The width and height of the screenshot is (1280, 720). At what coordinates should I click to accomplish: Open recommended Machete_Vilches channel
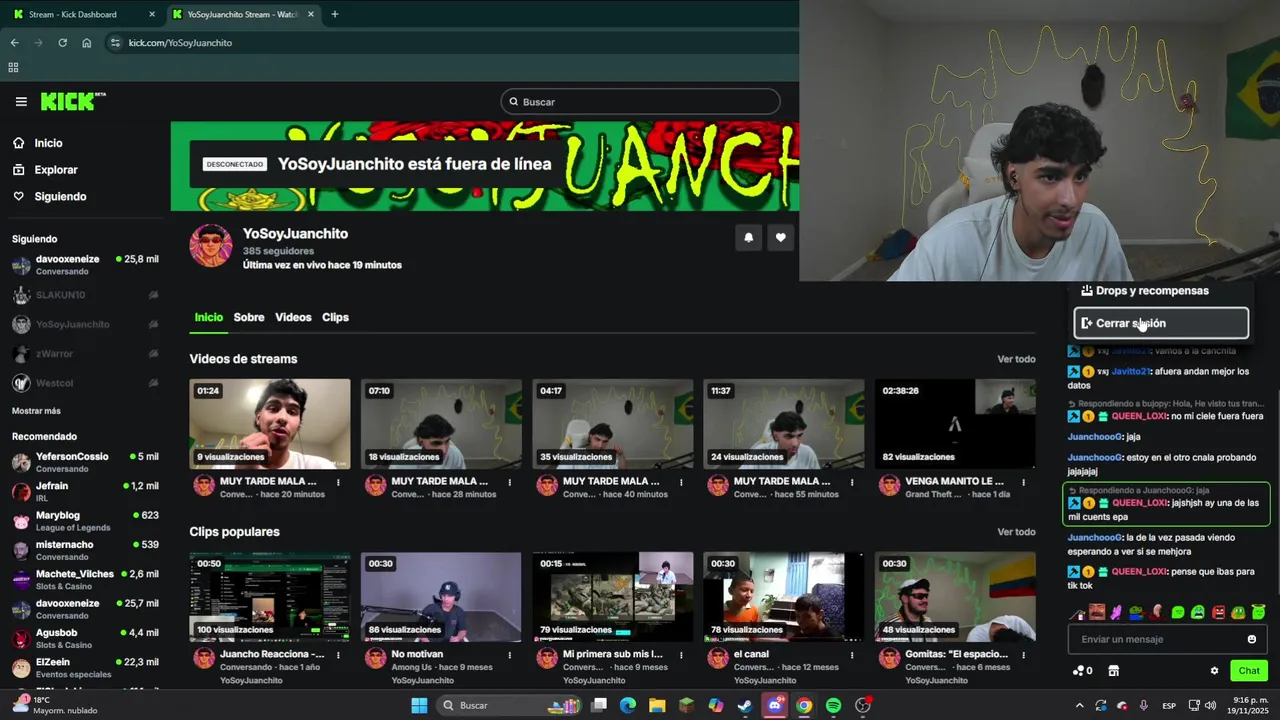(x=84, y=580)
